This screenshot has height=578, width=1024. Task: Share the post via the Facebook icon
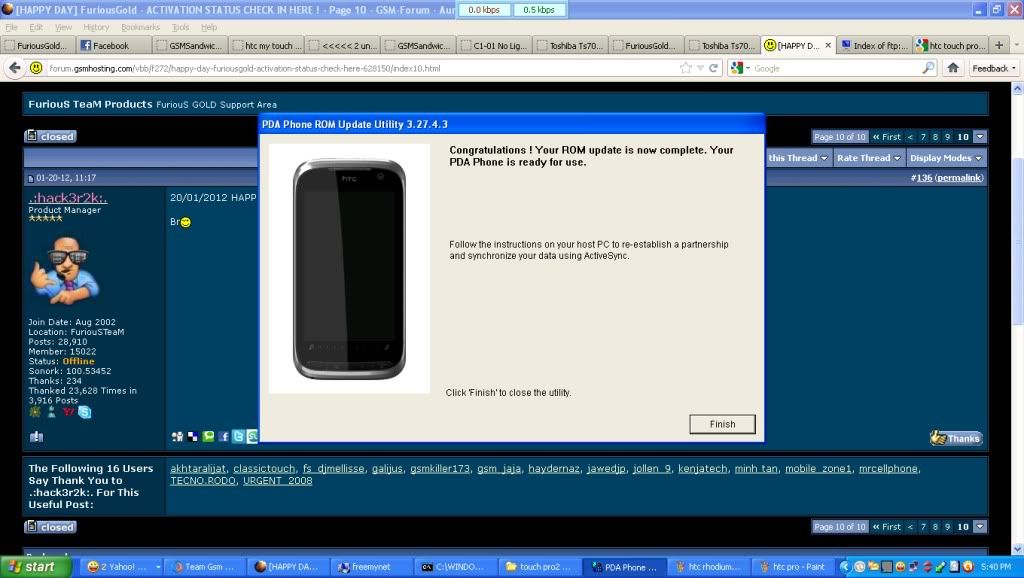coord(223,436)
